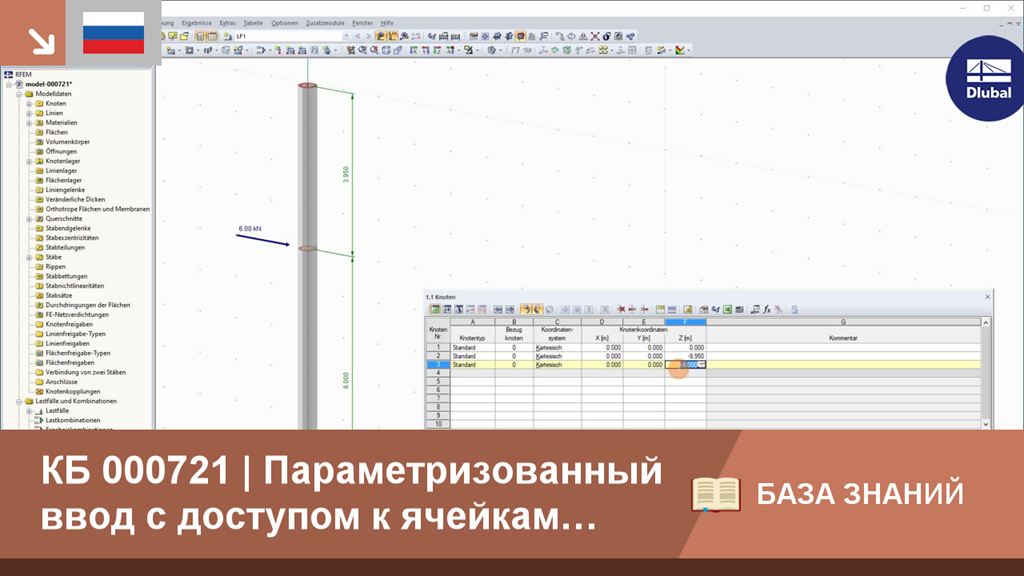Click the 6.00 kN load label in viewport
The image size is (1024, 576).
249,229
